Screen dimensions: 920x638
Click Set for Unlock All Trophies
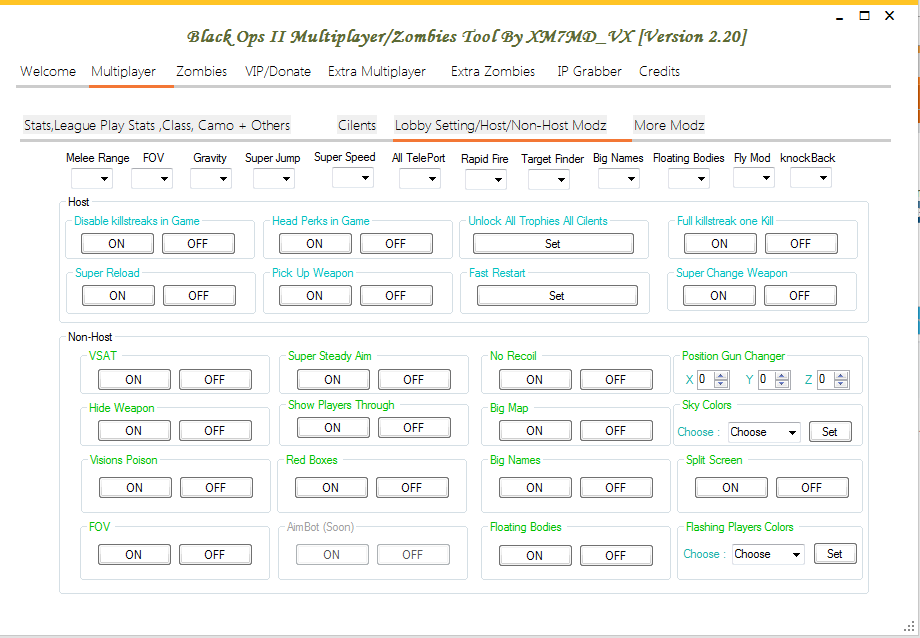[x=553, y=244]
